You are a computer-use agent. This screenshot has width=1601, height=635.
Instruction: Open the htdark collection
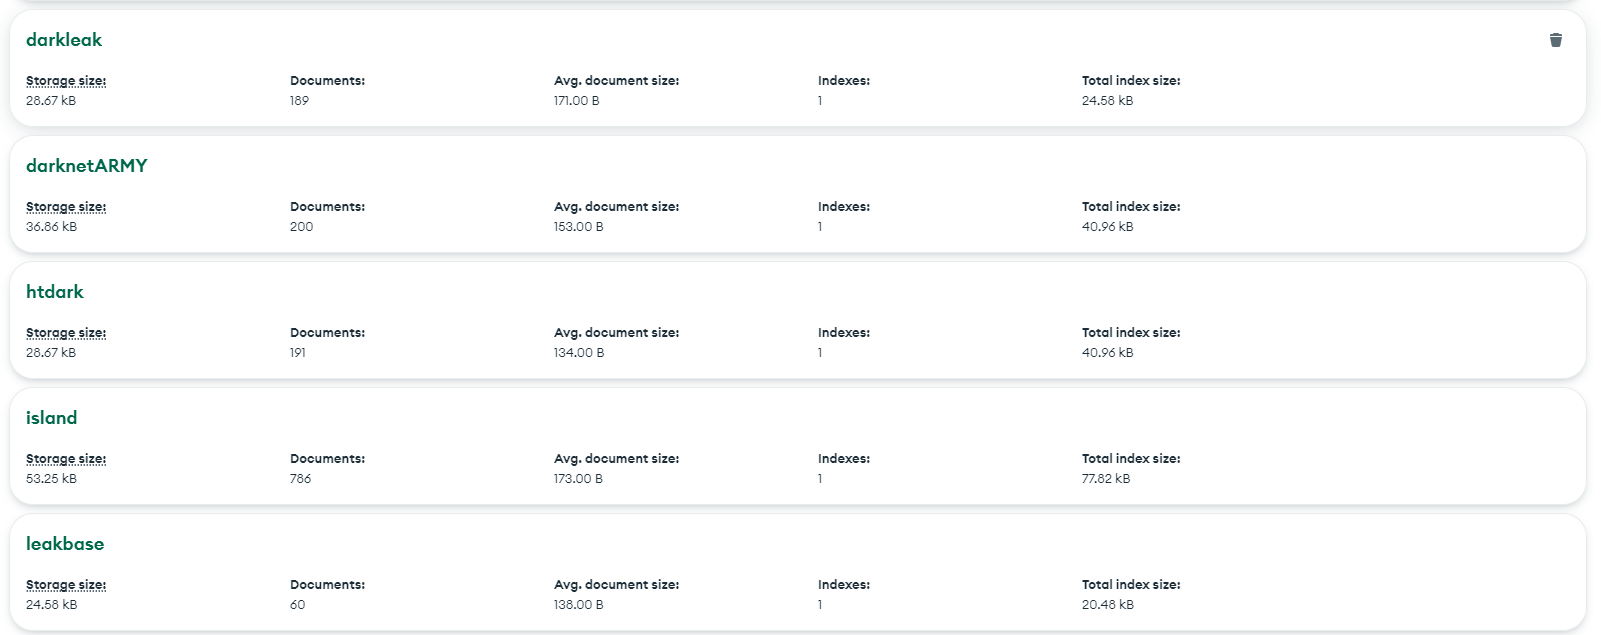click(55, 292)
